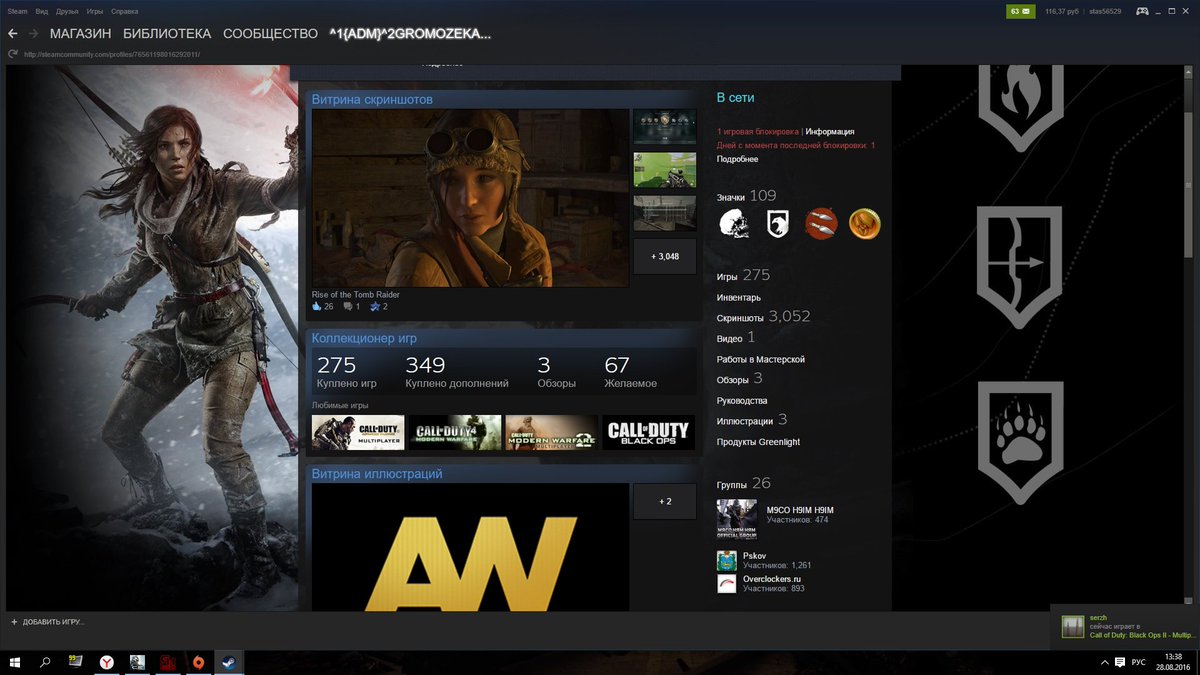The image size is (1200, 675).
Task: Click the 275 Куплено игр stat
Action: click(346, 372)
